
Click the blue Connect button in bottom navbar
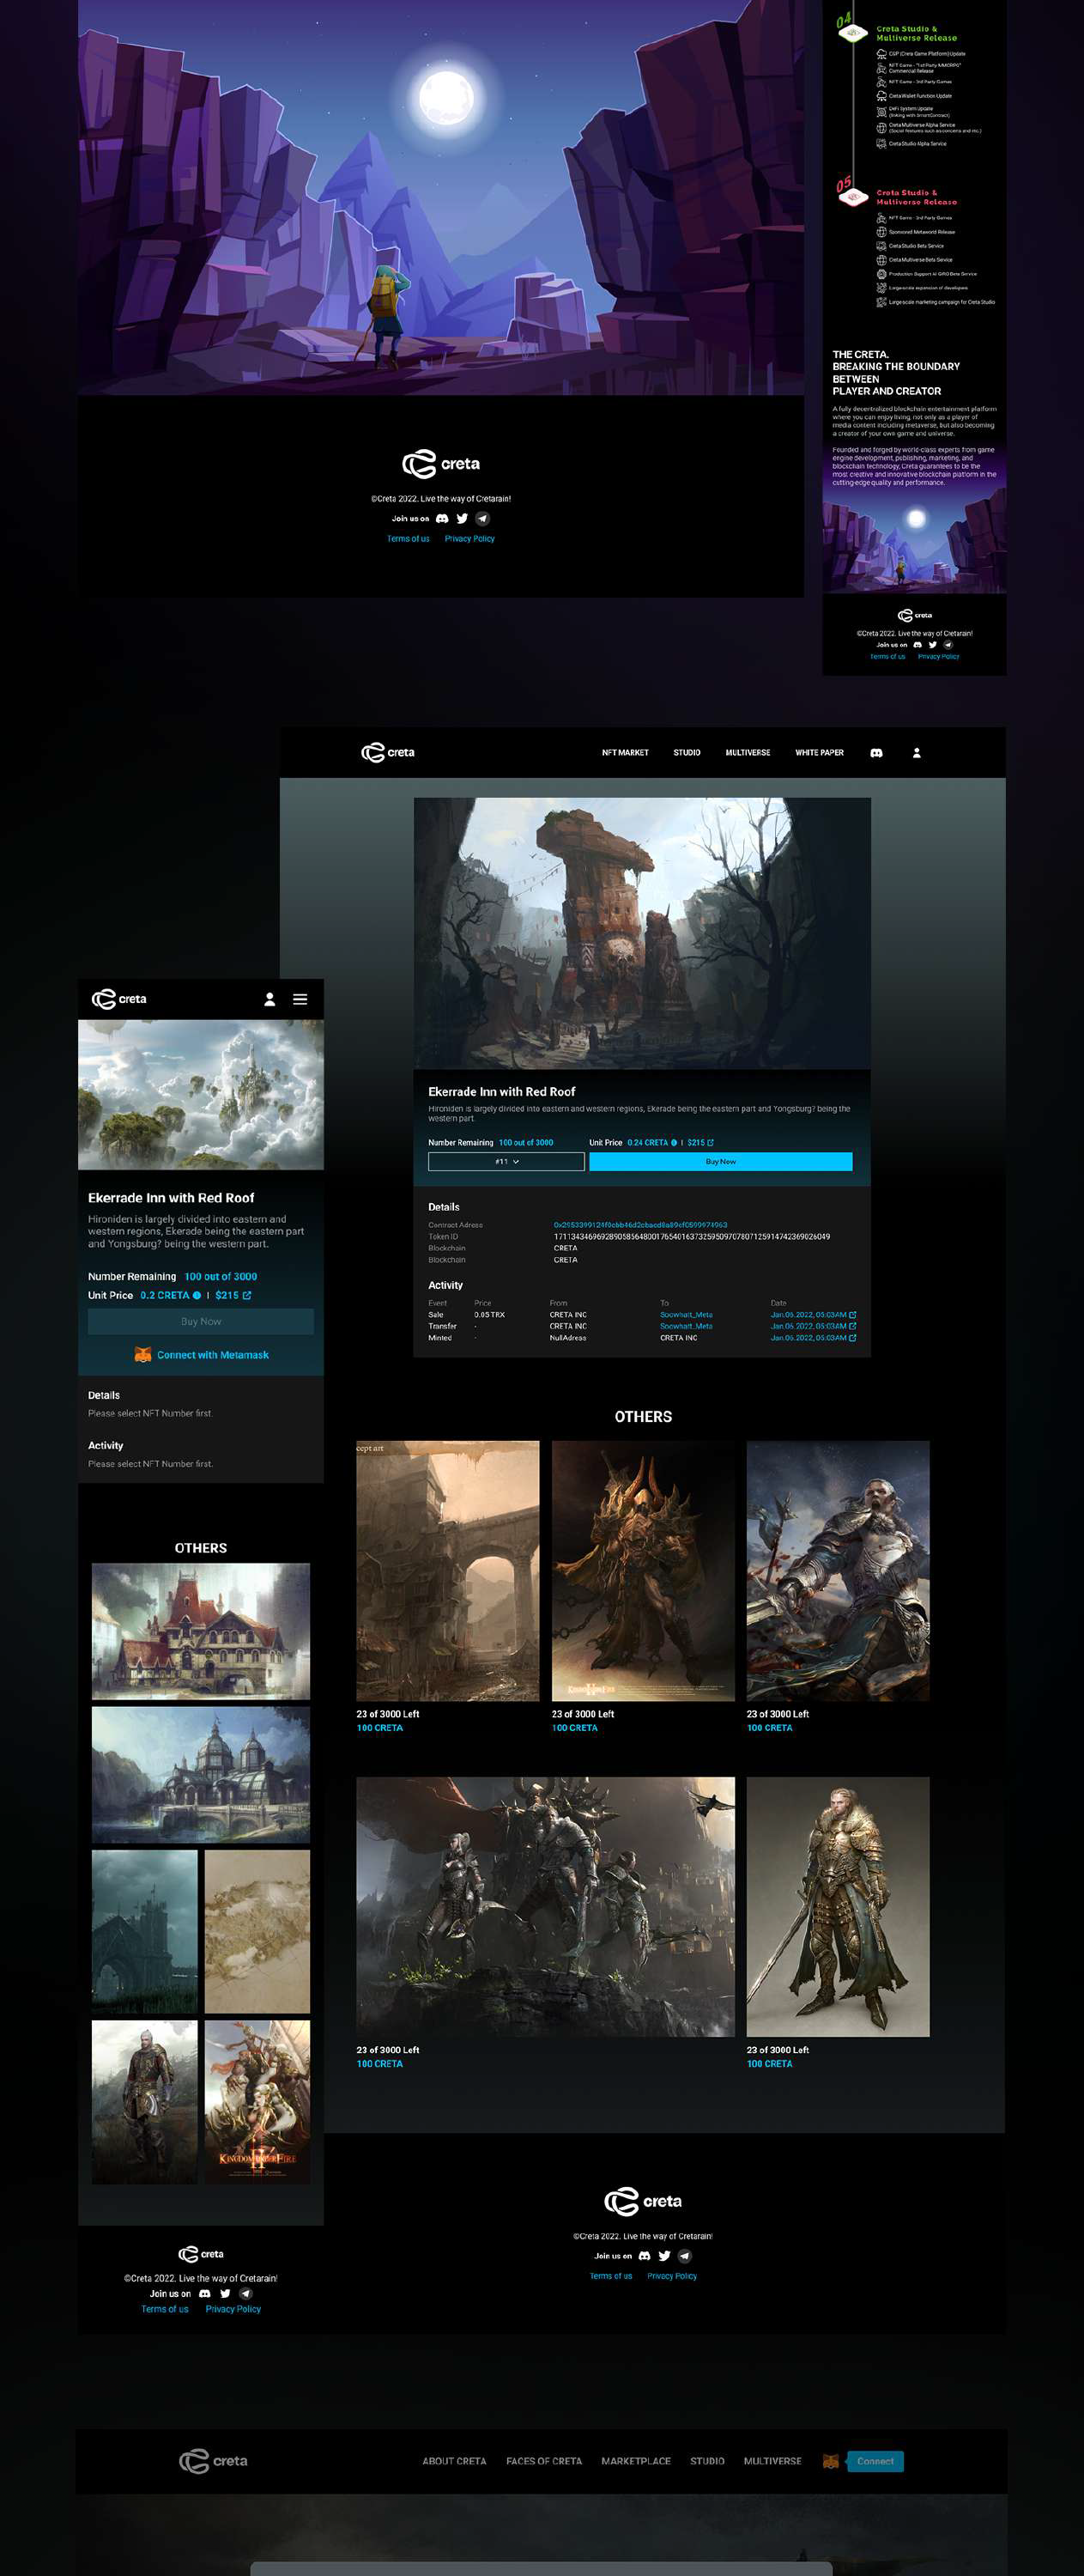tap(875, 2461)
